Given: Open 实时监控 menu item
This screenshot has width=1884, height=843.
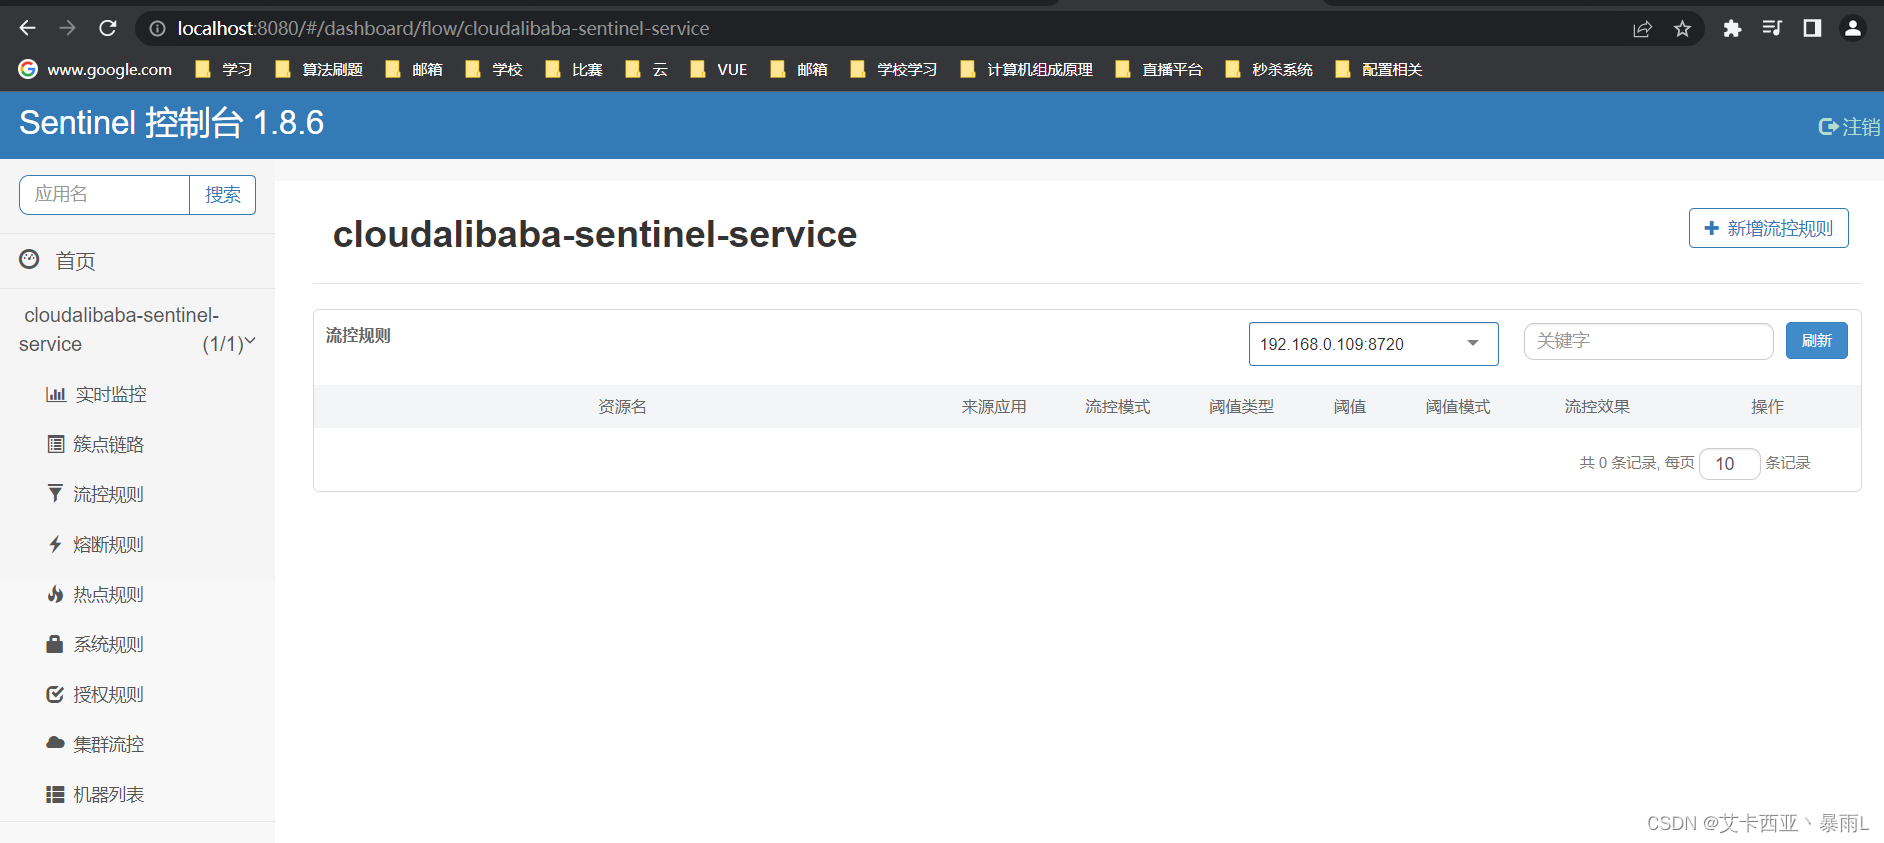Looking at the screenshot, I should pos(96,394).
